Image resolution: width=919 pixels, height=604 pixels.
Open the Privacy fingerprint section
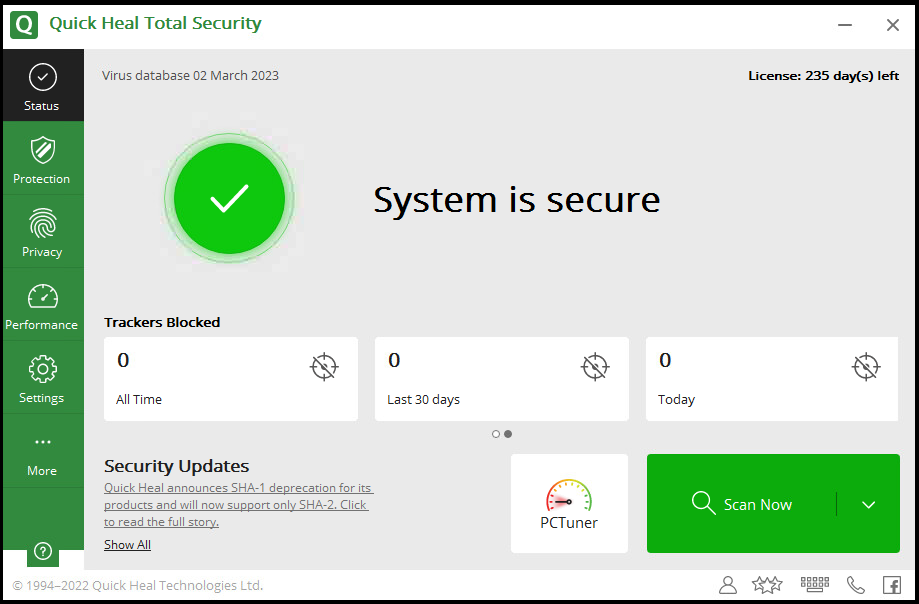(42, 233)
